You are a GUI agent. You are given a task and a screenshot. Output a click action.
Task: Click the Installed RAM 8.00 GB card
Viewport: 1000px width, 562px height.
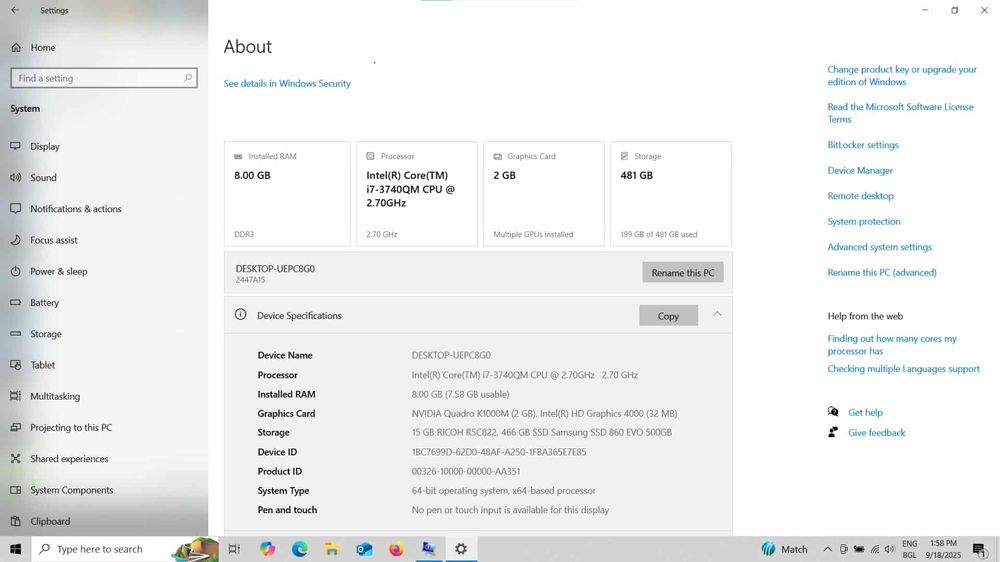coord(287,194)
